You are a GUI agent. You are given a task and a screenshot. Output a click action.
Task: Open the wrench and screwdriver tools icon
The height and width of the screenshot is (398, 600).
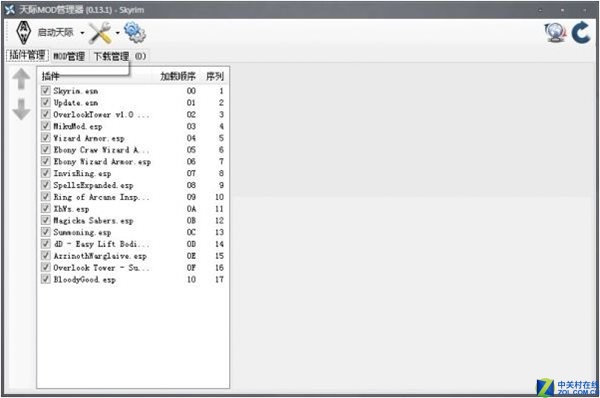point(100,33)
